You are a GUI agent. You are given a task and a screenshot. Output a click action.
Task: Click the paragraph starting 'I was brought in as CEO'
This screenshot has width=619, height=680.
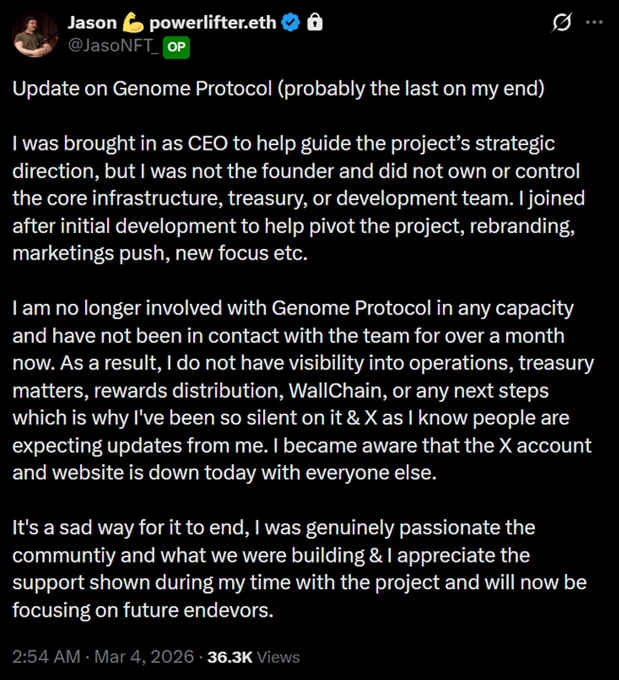pyautogui.click(x=298, y=199)
